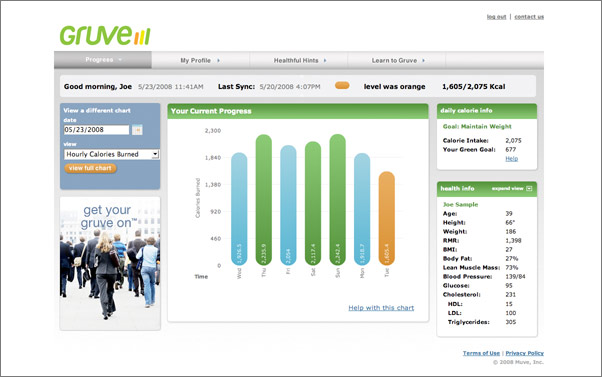Click the daily calorie info header
602x377 pixels.
(x=487, y=111)
